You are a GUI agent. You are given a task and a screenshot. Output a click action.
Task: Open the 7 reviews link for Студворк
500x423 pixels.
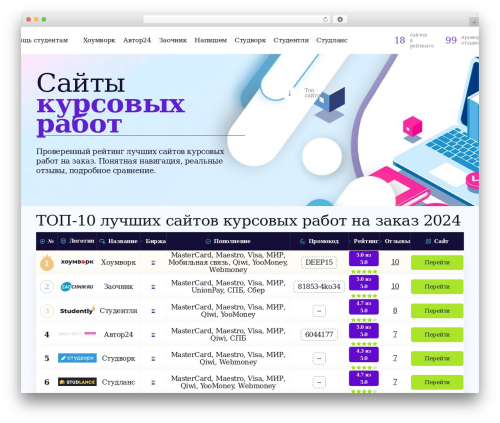(395, 358)
